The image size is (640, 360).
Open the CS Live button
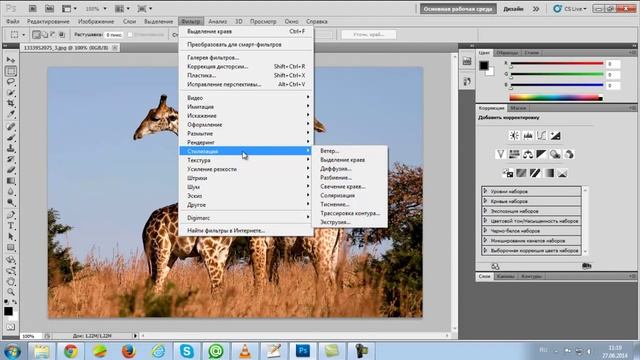pyautogui.click(x=569, y=9)
